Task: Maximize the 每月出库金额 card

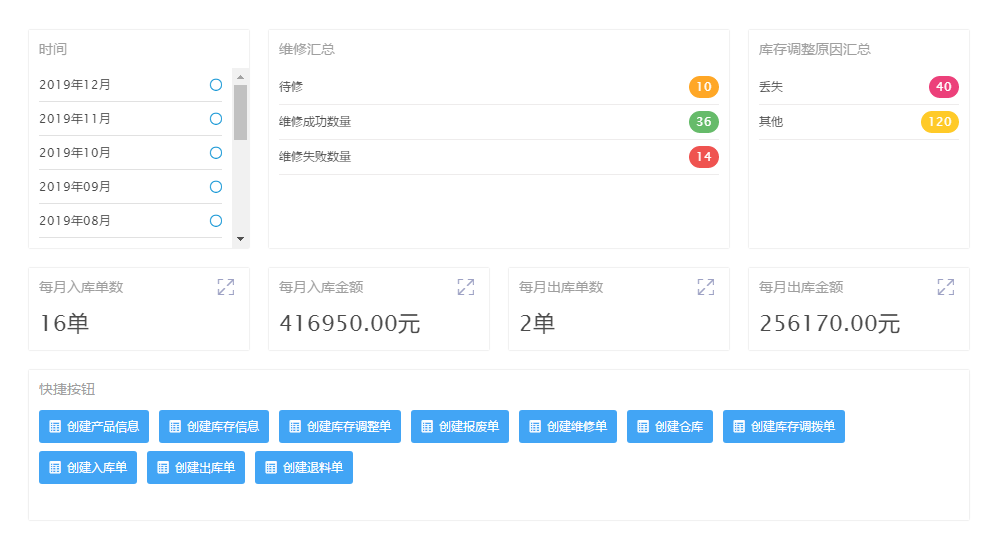Action: [946, 287]
